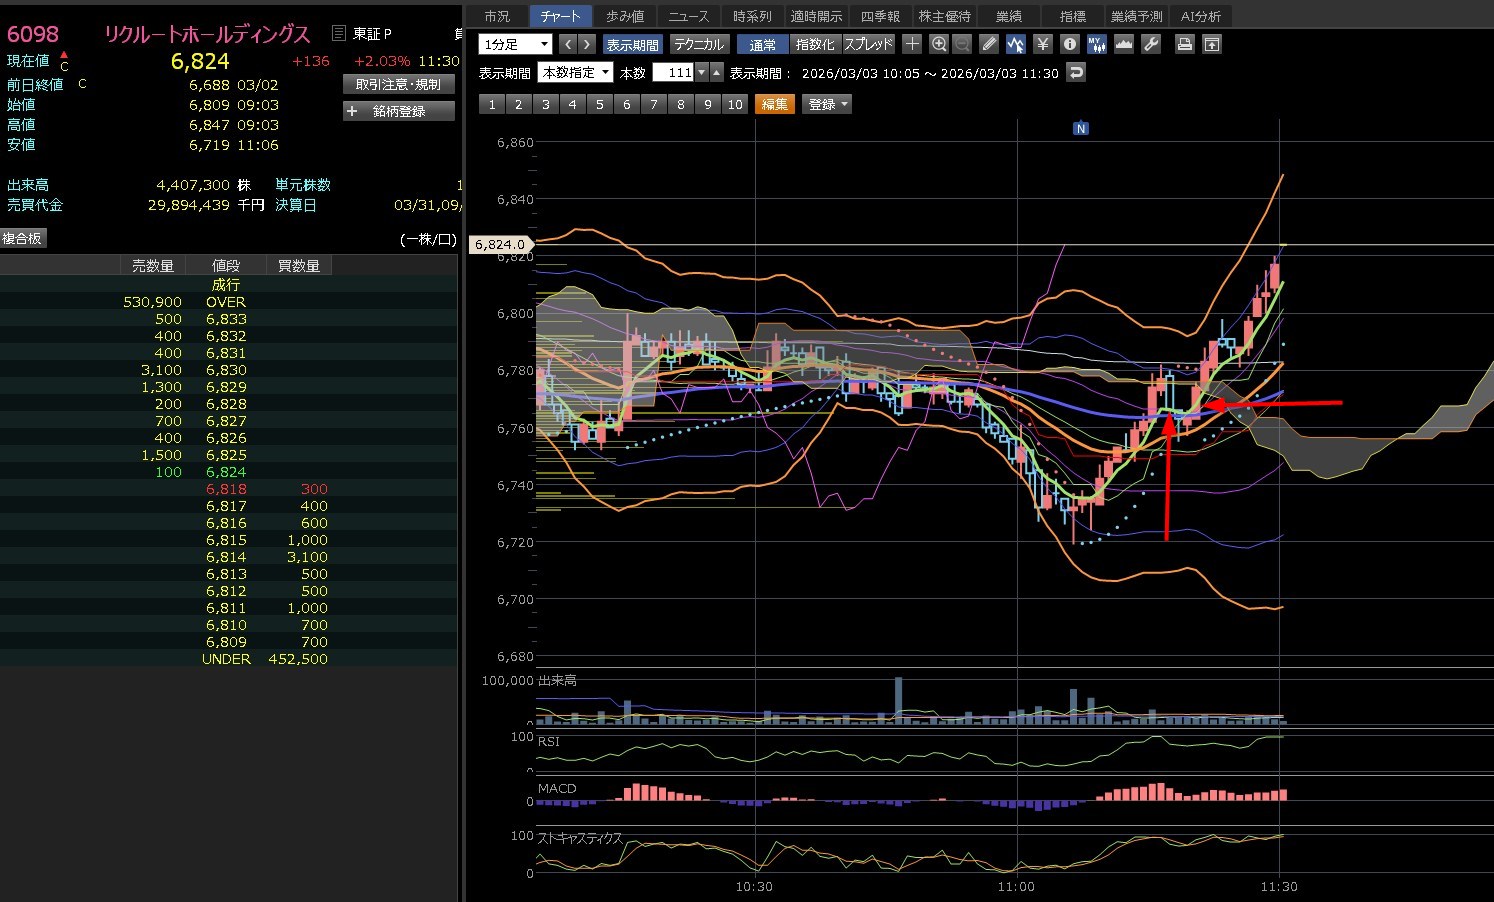
Task: Click the 本数 count input field
Action: point(673,73)
